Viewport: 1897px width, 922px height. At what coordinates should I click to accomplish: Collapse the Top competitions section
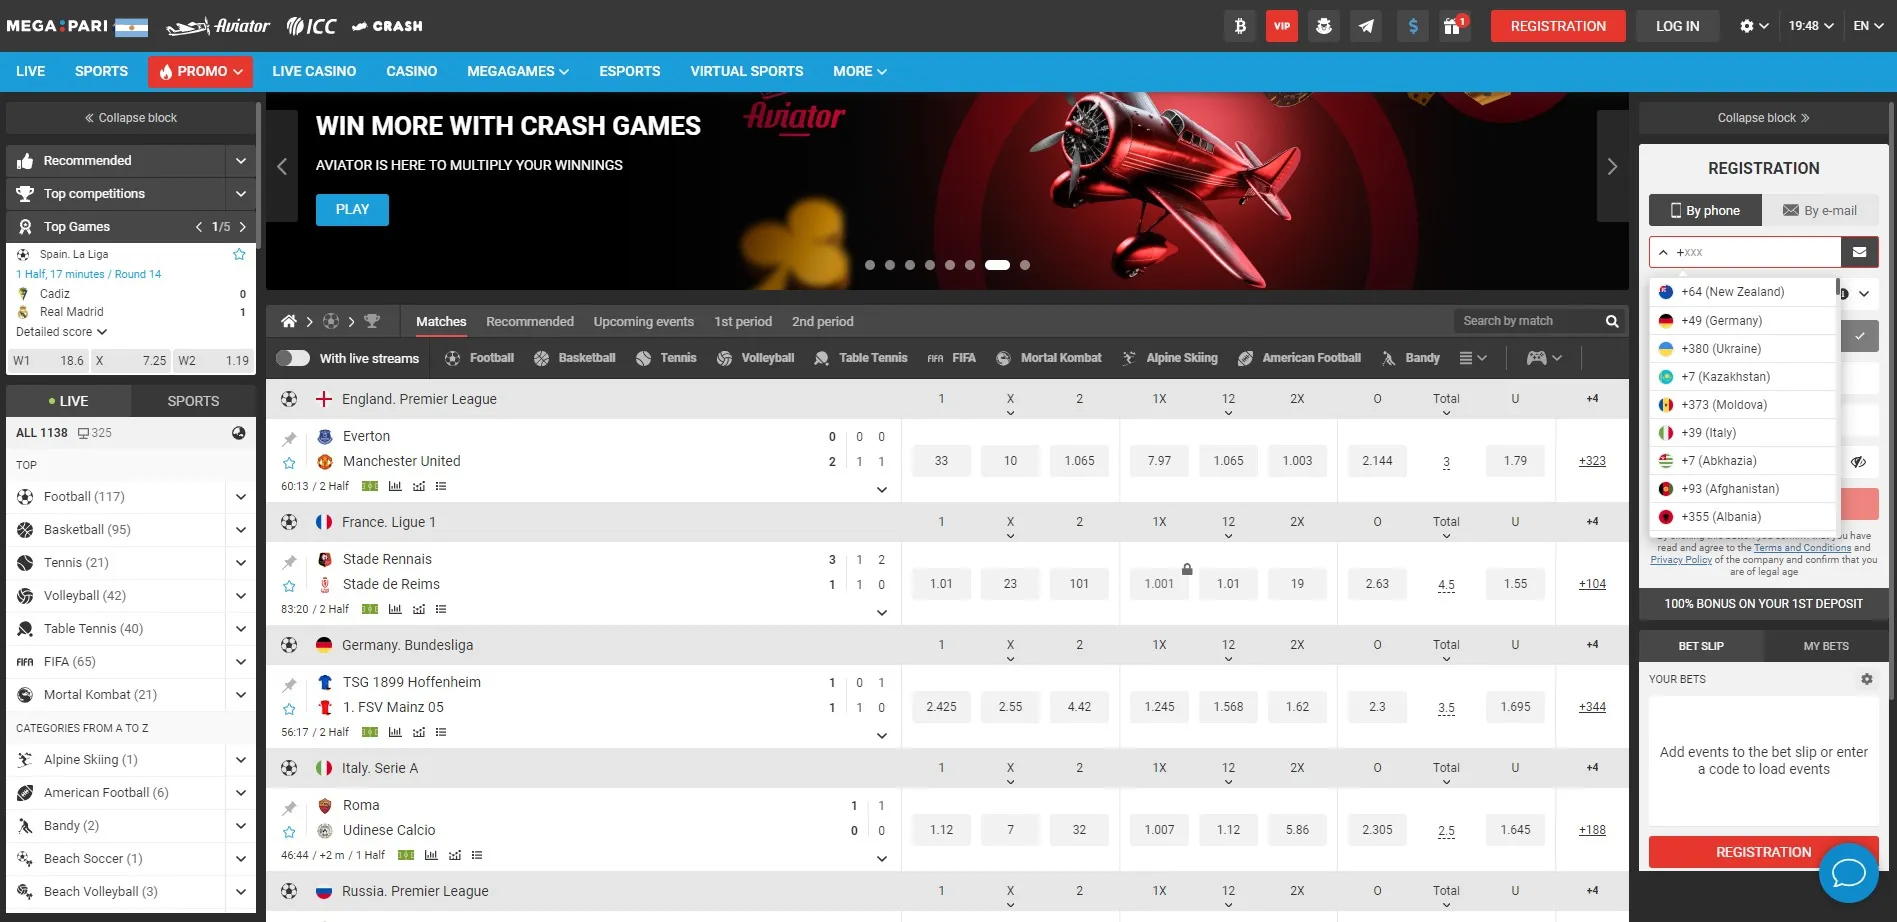[x=240, y=193]
